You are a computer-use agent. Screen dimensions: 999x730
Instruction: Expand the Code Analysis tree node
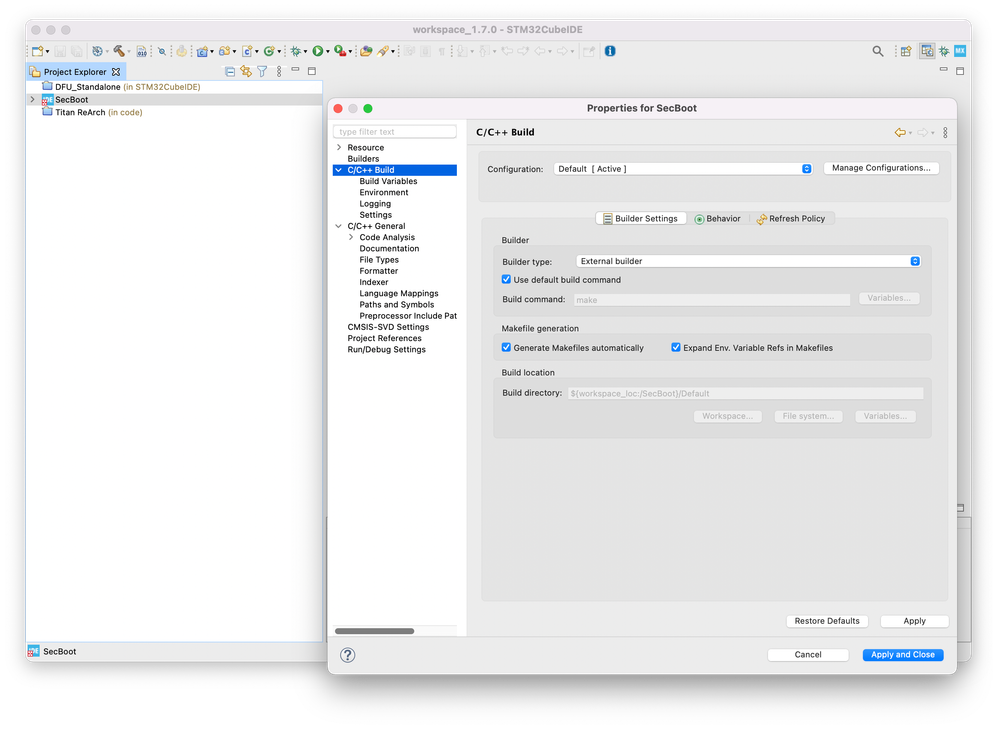click(351, 237)
